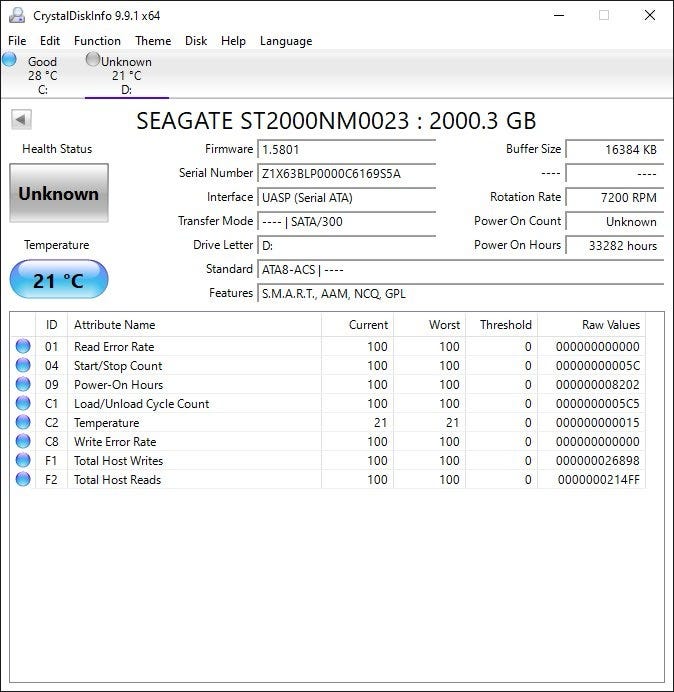Click the gray Unknown status orb for D:

click(93, 59)
